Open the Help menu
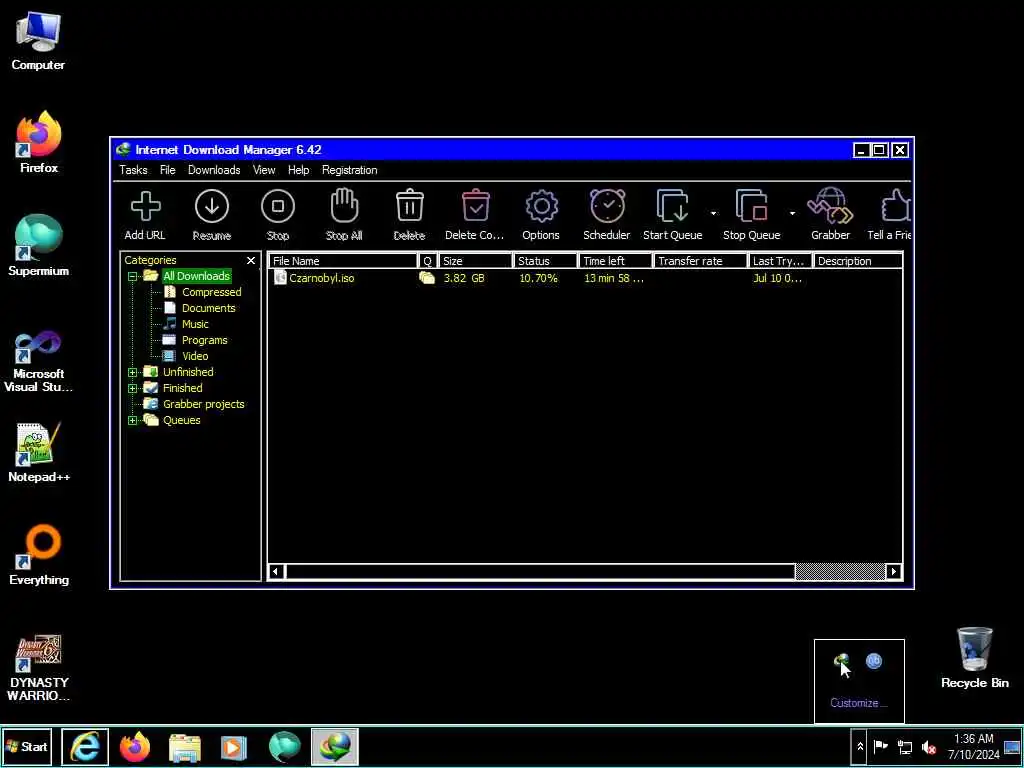Screen dimensions: 1024x768 click(x=298, y=170)
